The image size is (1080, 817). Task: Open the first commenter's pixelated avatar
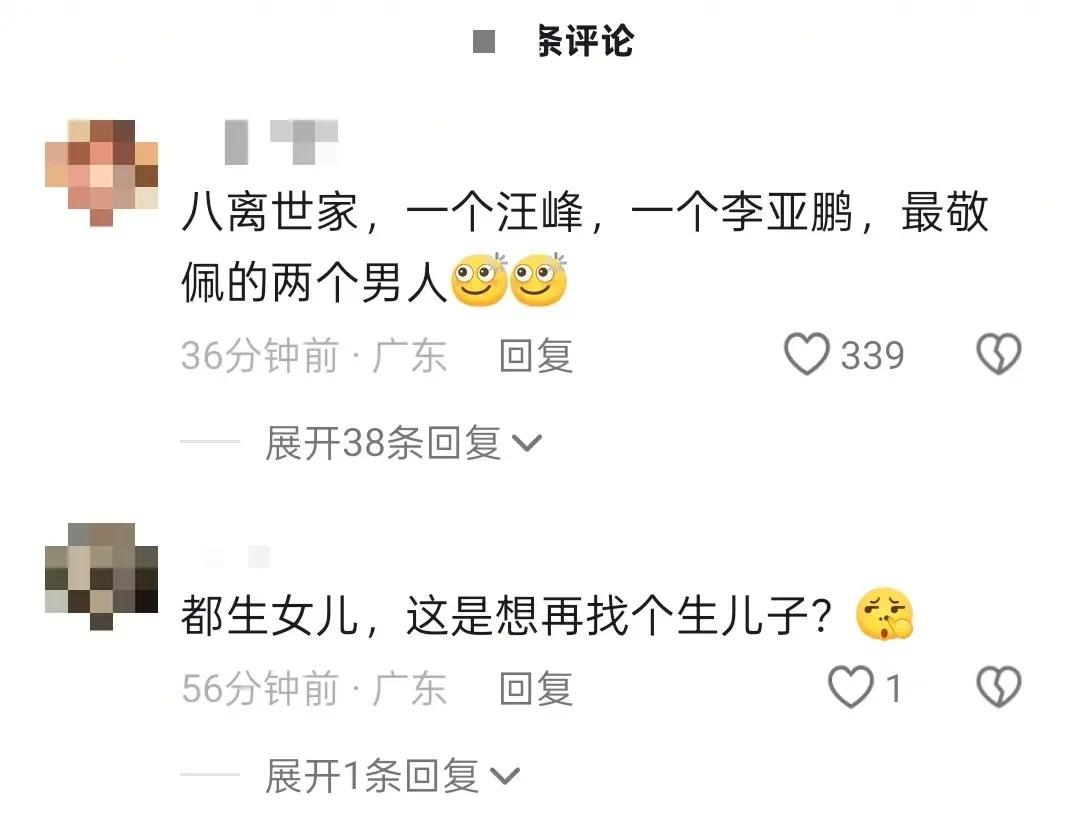(x=101, y=172)
